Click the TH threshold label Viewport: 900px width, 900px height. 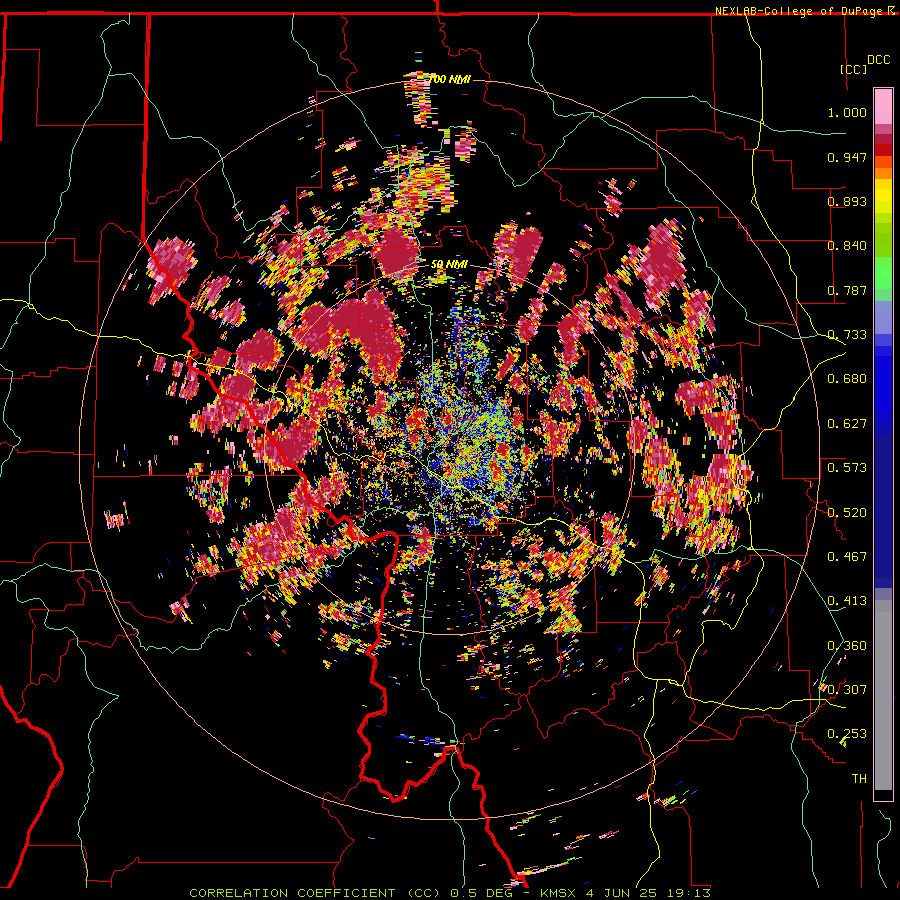[x=859, y=779]
